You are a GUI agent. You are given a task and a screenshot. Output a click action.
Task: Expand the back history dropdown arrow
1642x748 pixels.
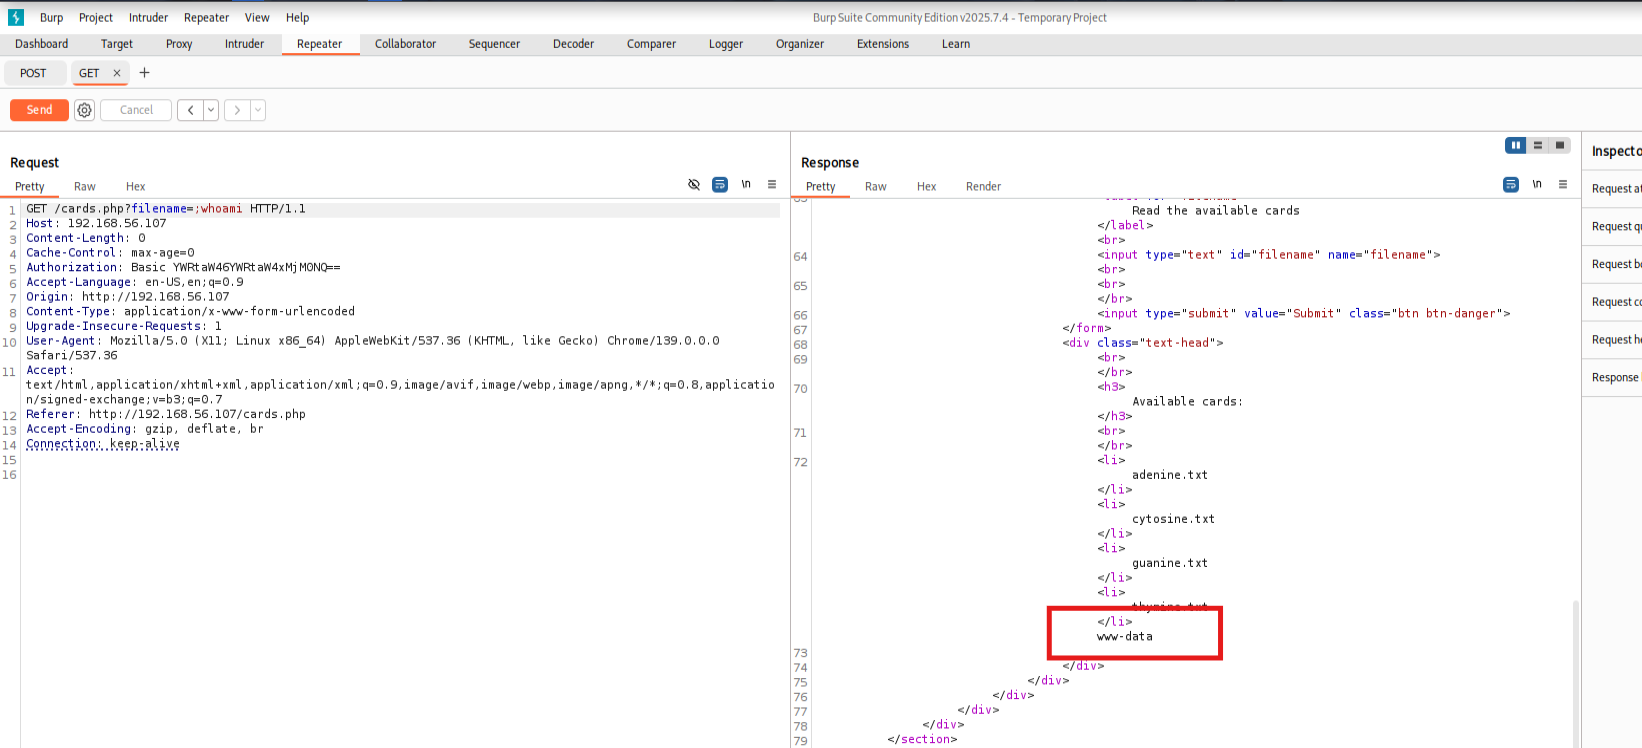point(211,110)
